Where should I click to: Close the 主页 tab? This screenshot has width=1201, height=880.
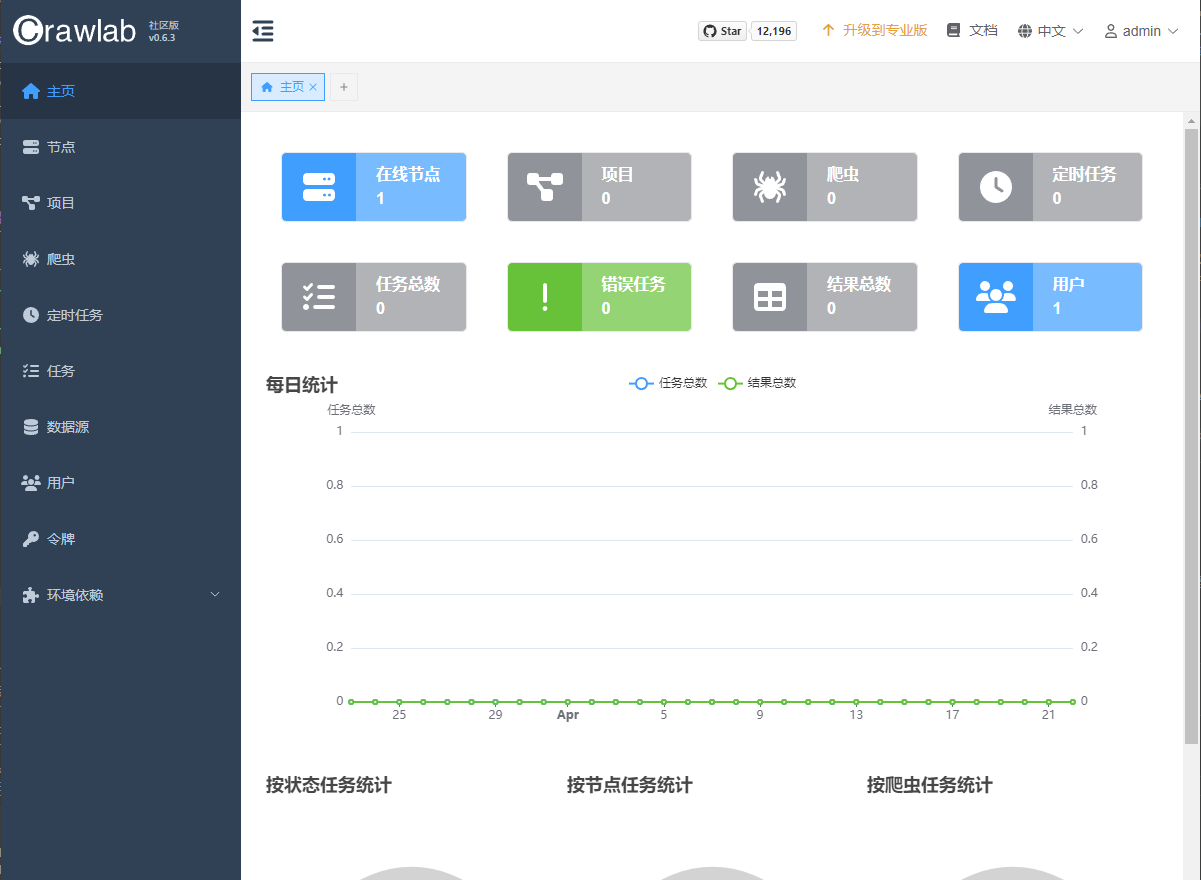[x=313, y=87]
